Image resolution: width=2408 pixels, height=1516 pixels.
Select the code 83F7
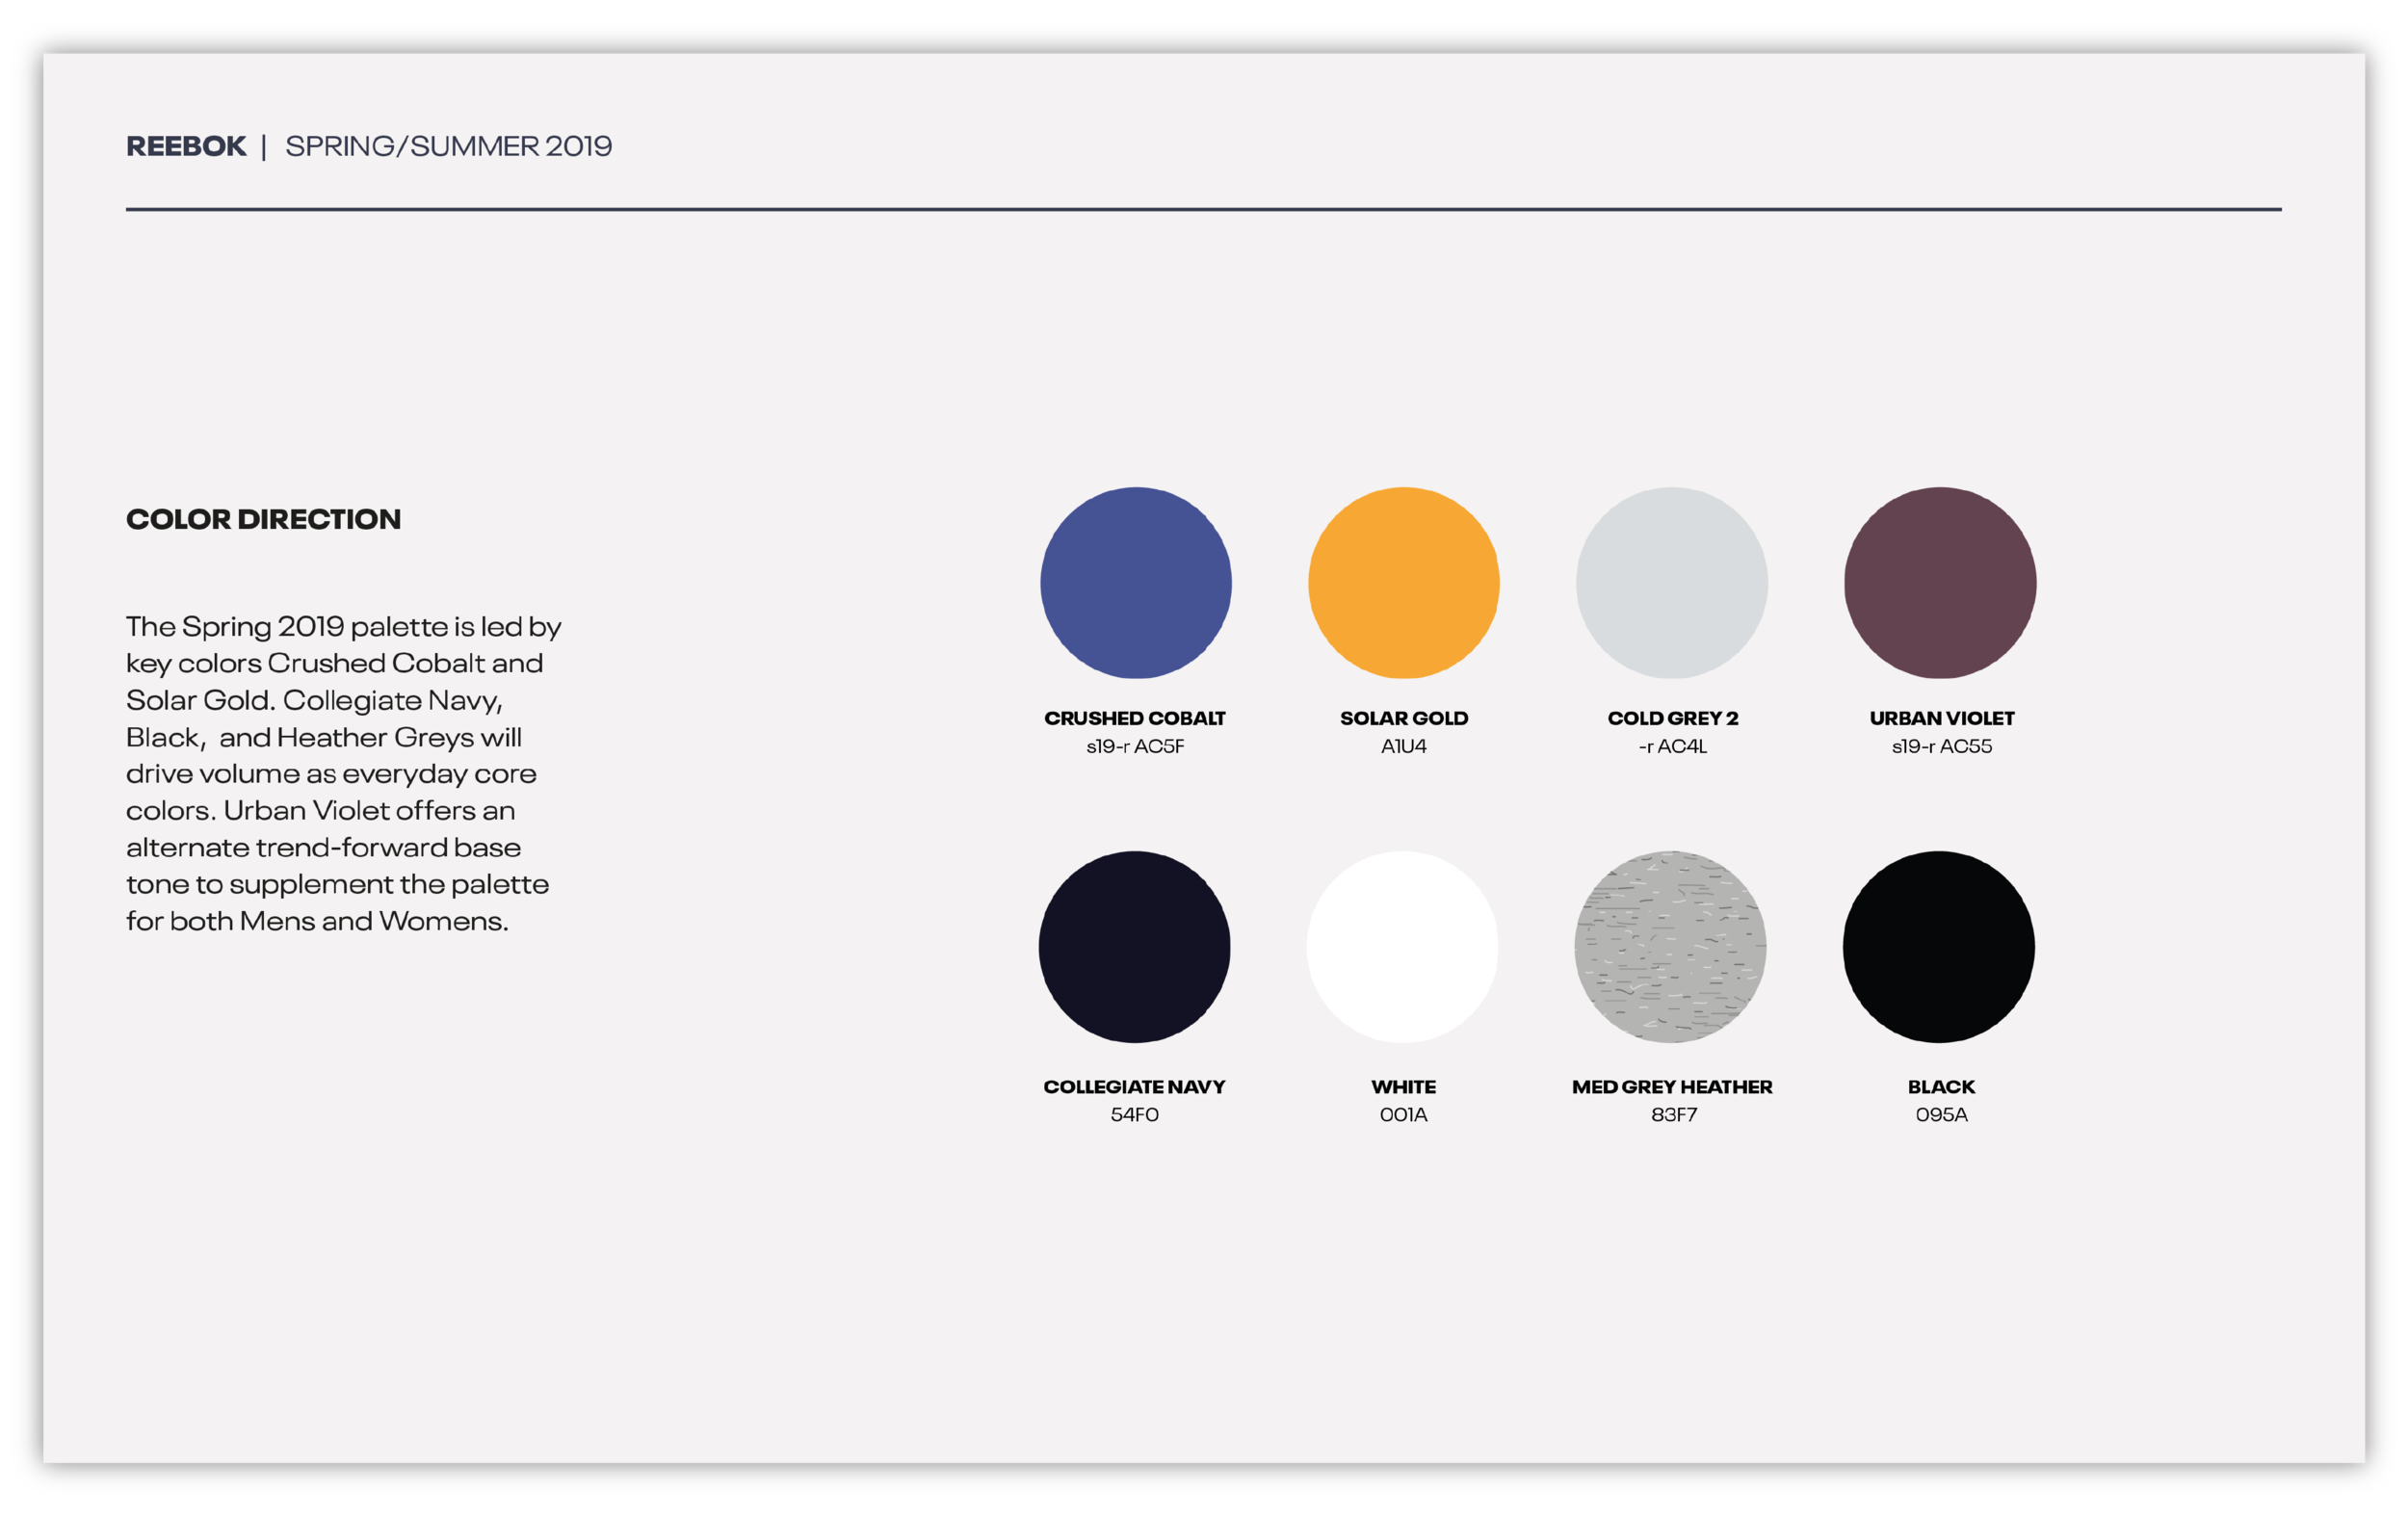coord(1674,1114)
